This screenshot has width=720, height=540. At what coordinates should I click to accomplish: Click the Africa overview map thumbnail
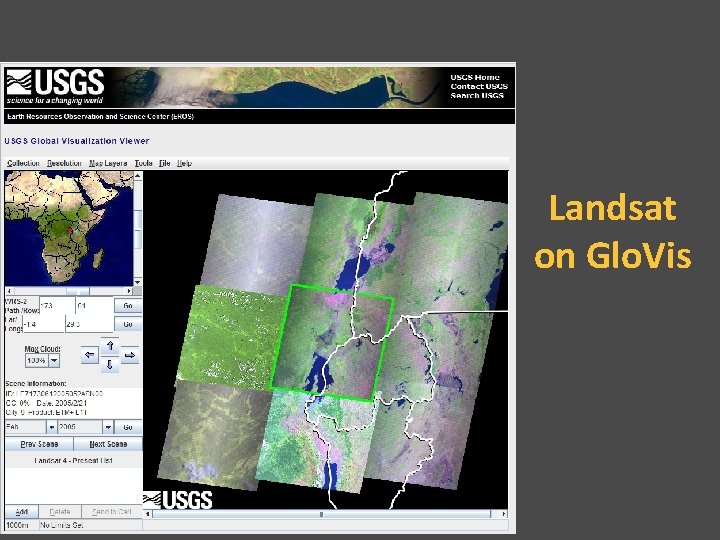(x=69, y=229)
